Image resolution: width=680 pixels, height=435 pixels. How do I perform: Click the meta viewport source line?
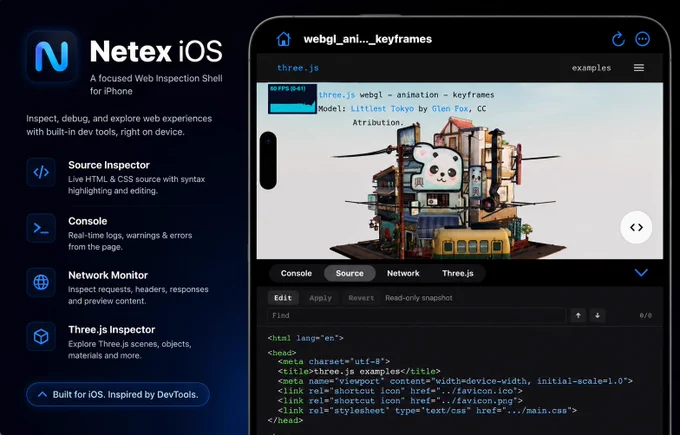coord(455,381)
